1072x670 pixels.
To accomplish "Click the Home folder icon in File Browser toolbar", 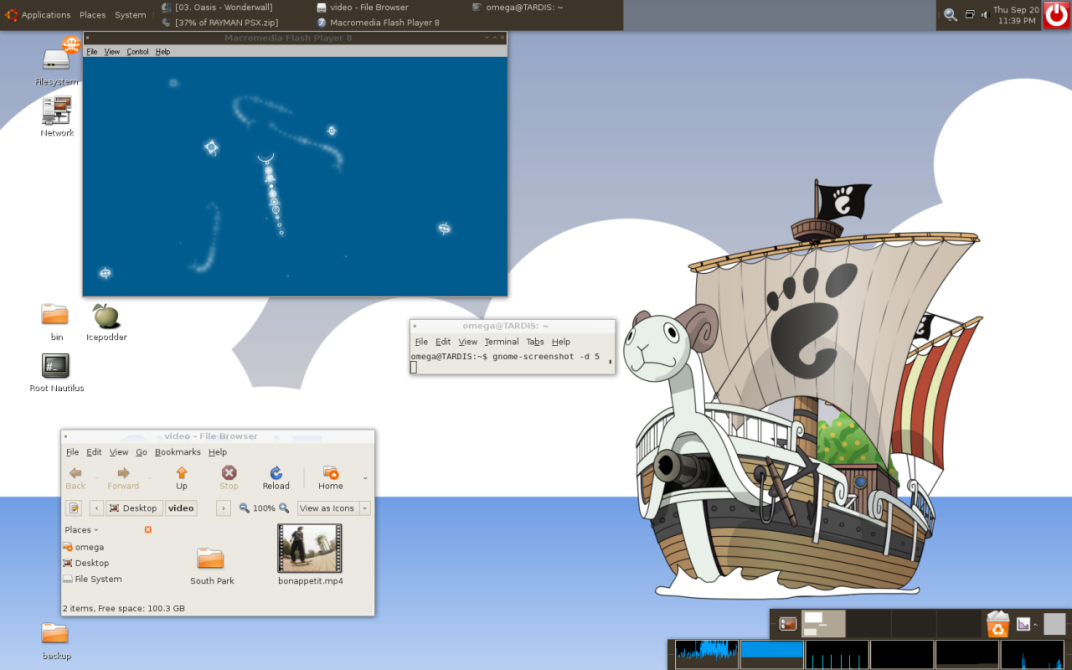I will (330, 472).
